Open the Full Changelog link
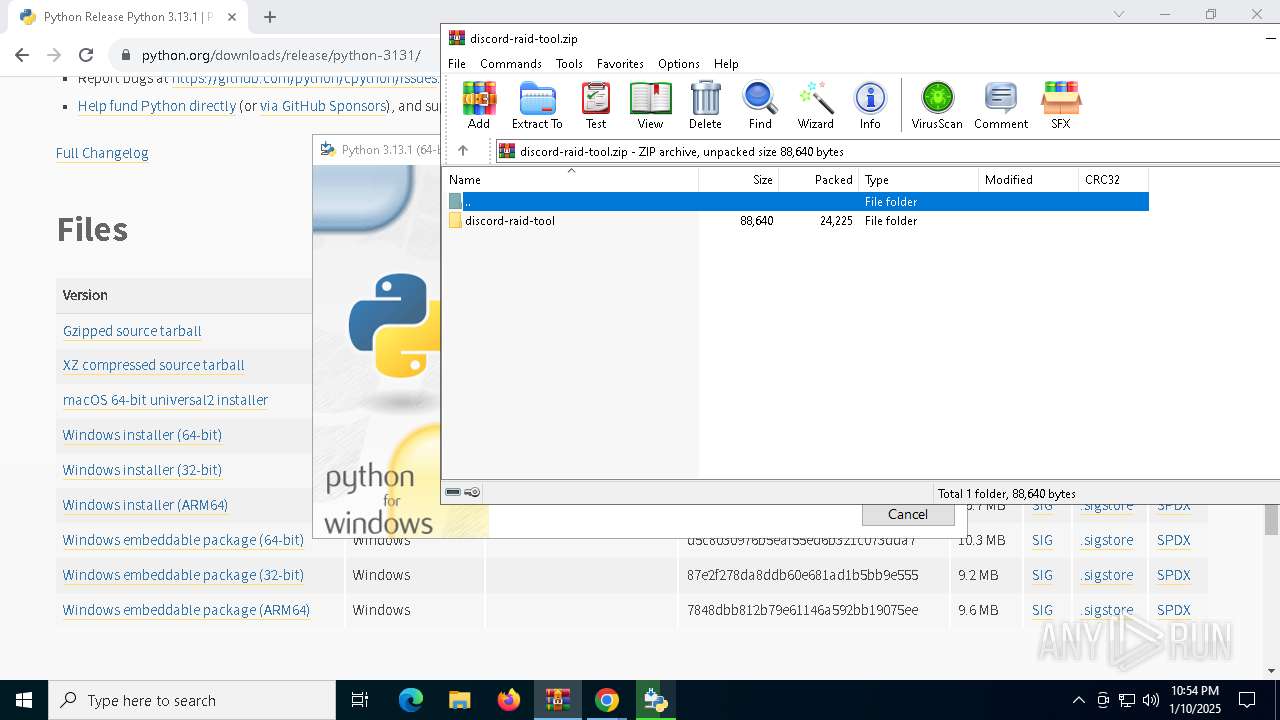This screenshot has width=1280, height=720. [102, 153]
